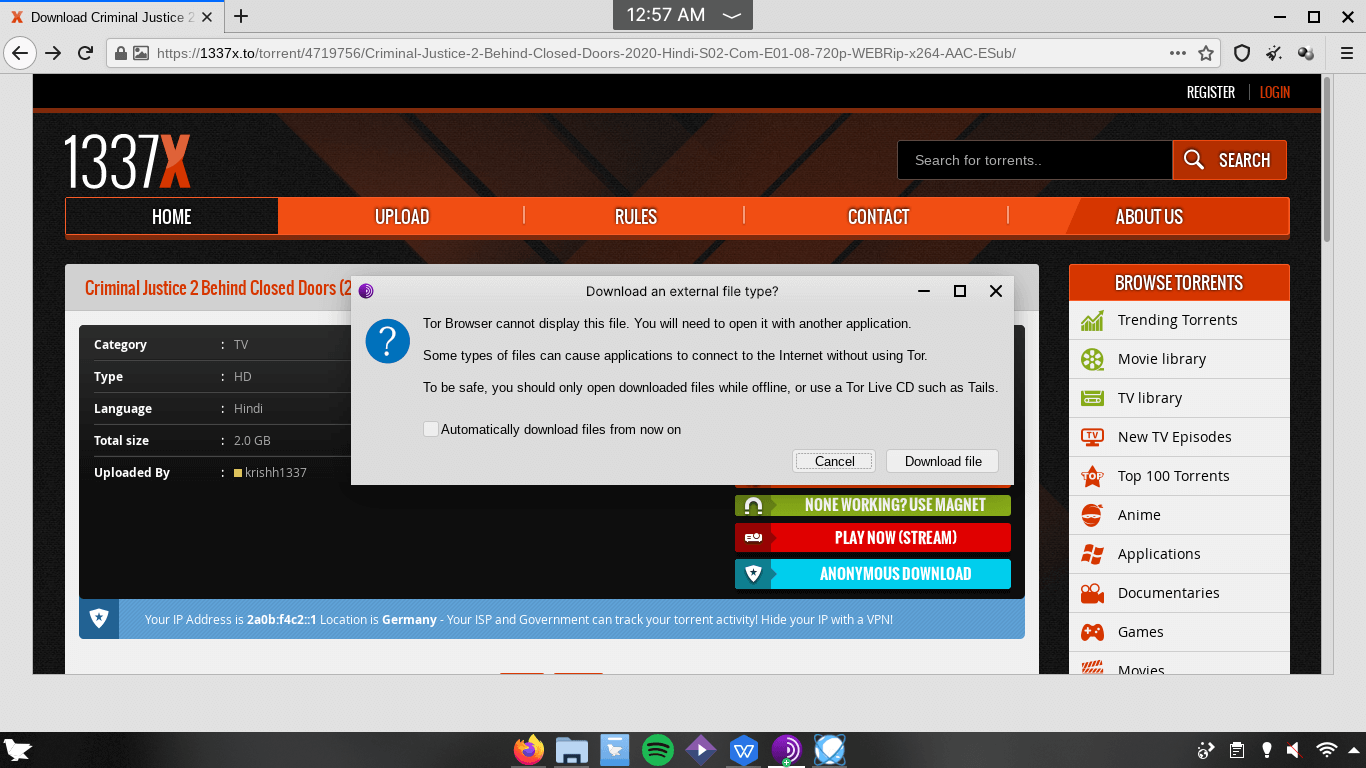Click the Games controller icon

click(x=1092, y=632)
